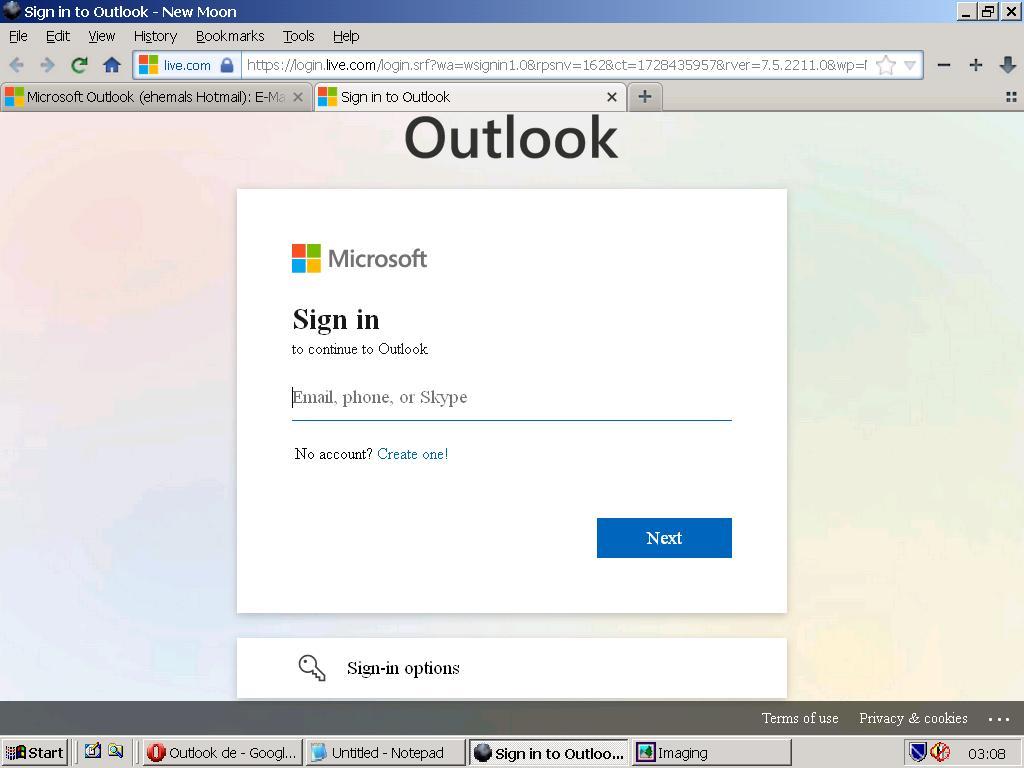Click the Sign in to Outlook taskbar button
This screenshot has height=768, width=1024.
549,753
